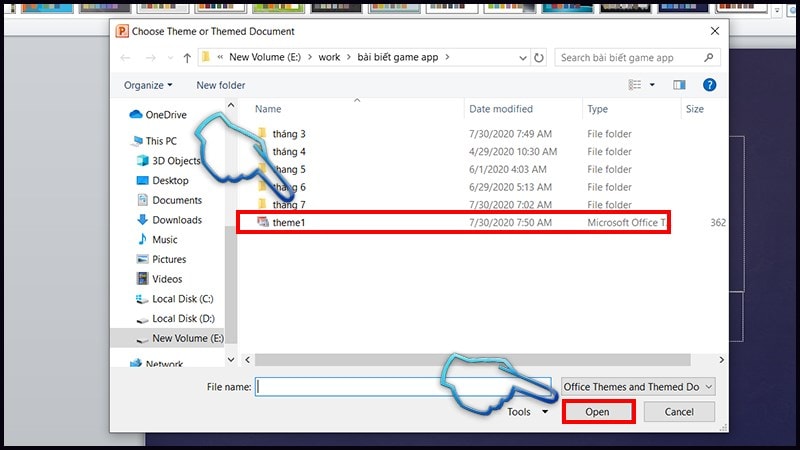Screen dimensions: 800x450
Task: Close the Choose Theme dialog
Action: [715, 31]
